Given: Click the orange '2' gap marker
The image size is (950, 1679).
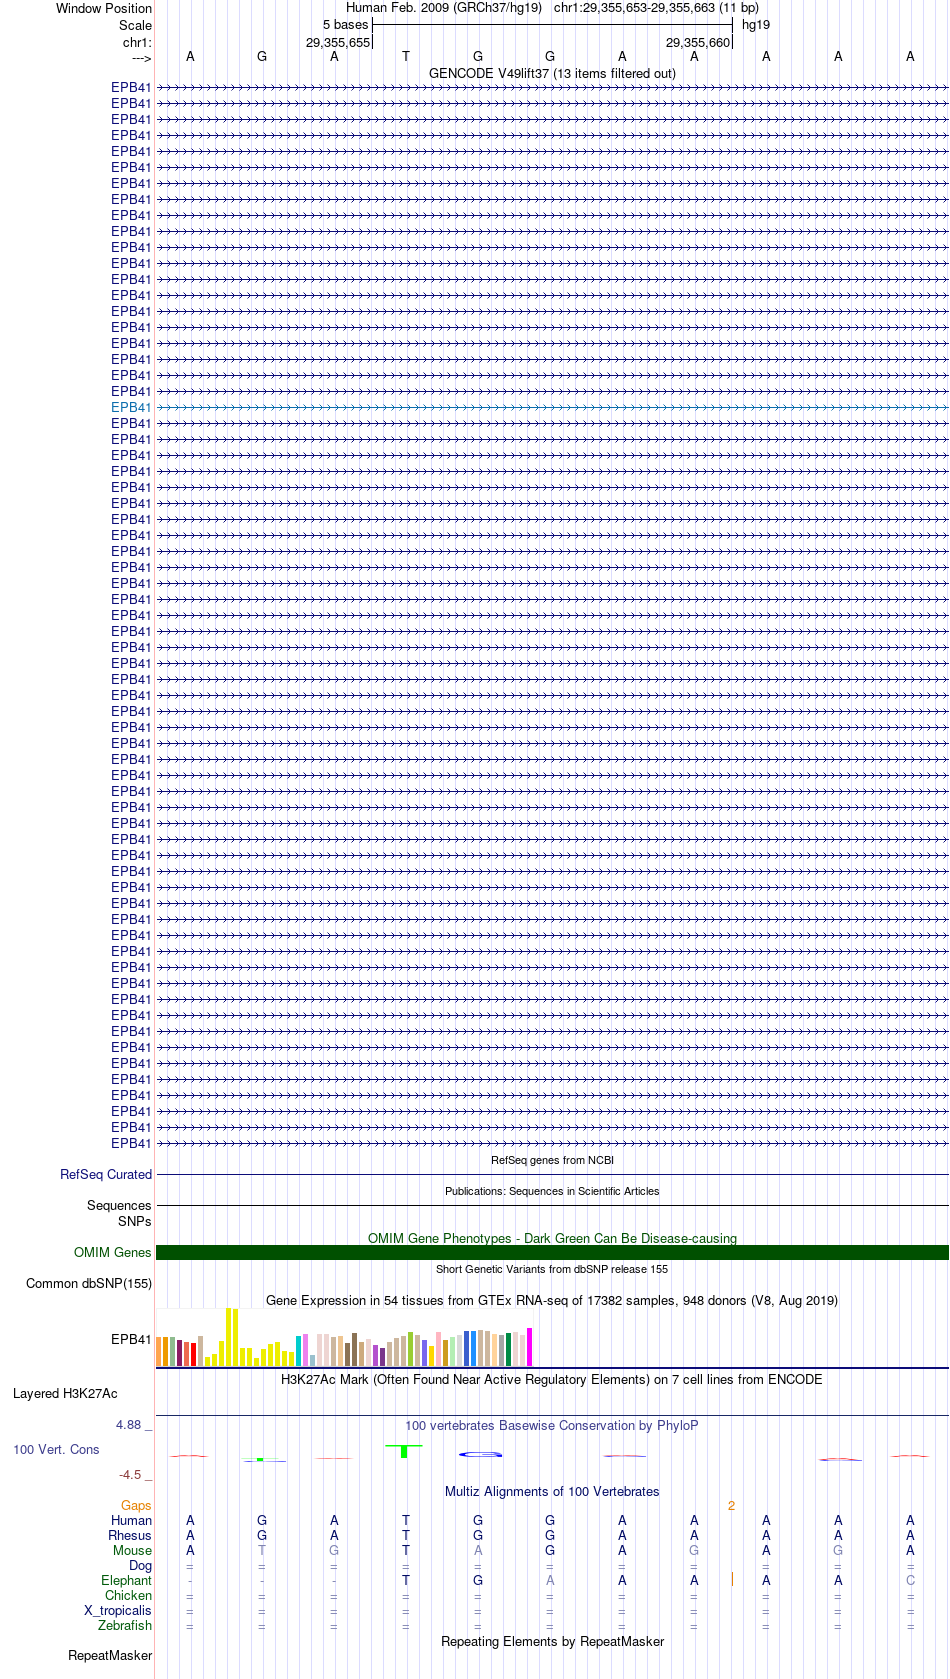Looking at the screenshot, I should click(731, 1505).
